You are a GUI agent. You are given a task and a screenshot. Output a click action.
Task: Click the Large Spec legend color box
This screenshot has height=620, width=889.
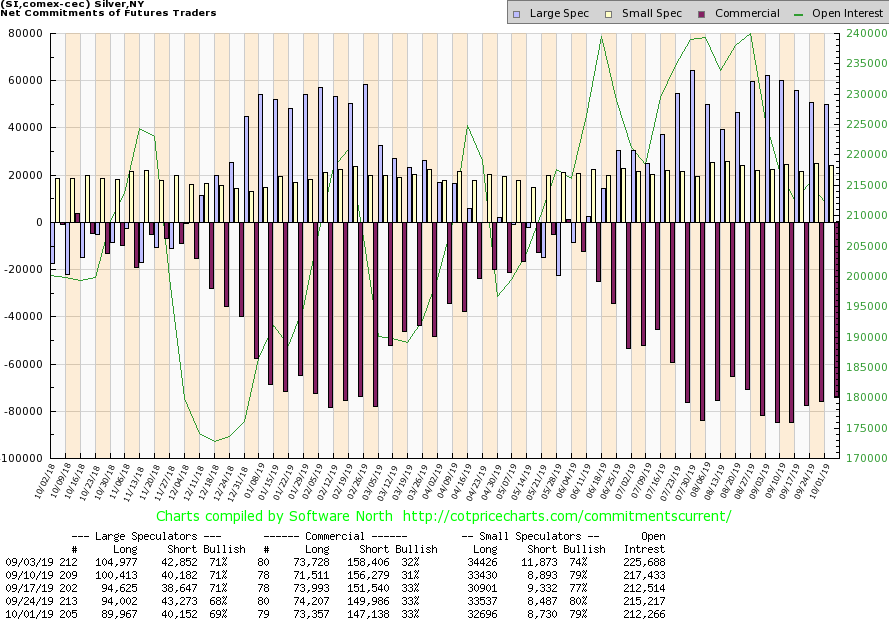coord(515,14)
